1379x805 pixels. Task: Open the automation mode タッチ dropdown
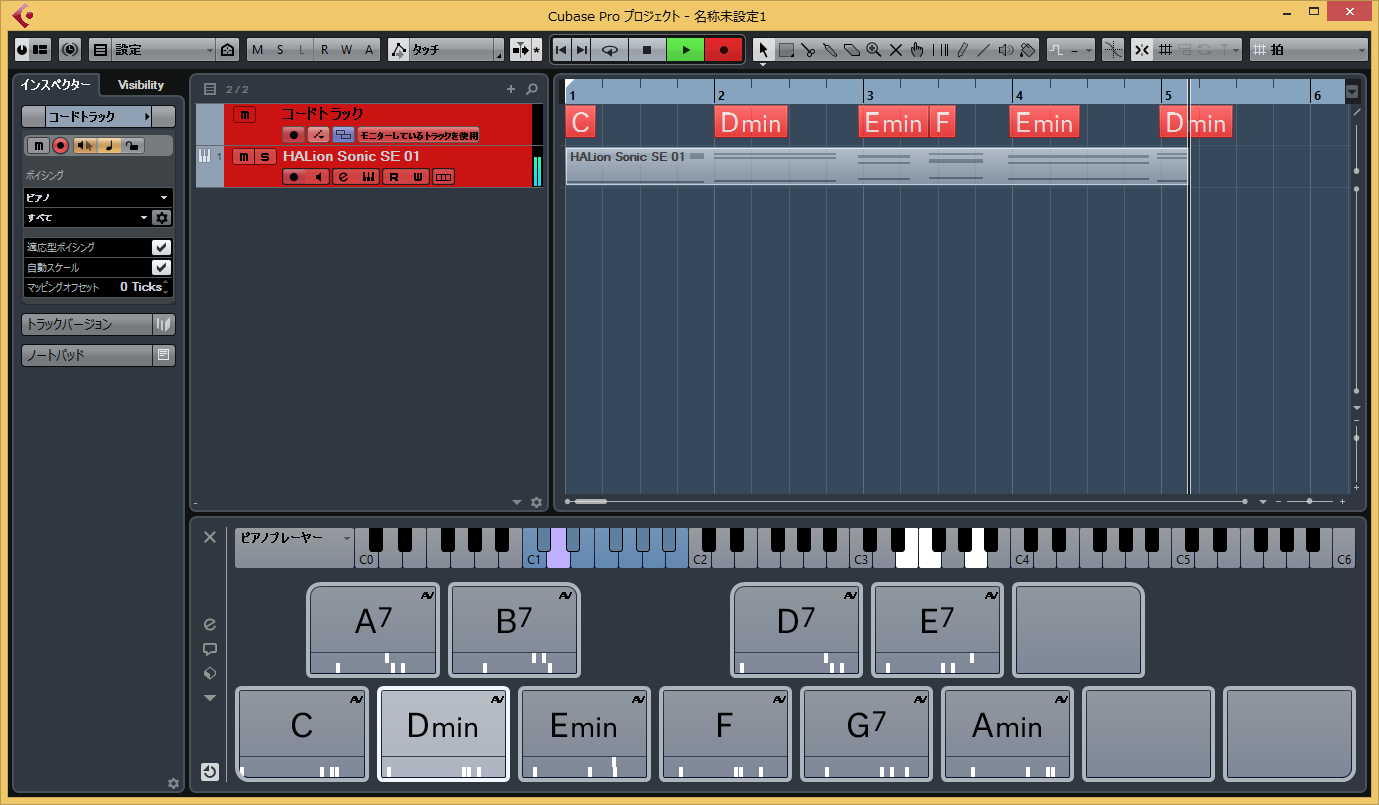[457, 50]
